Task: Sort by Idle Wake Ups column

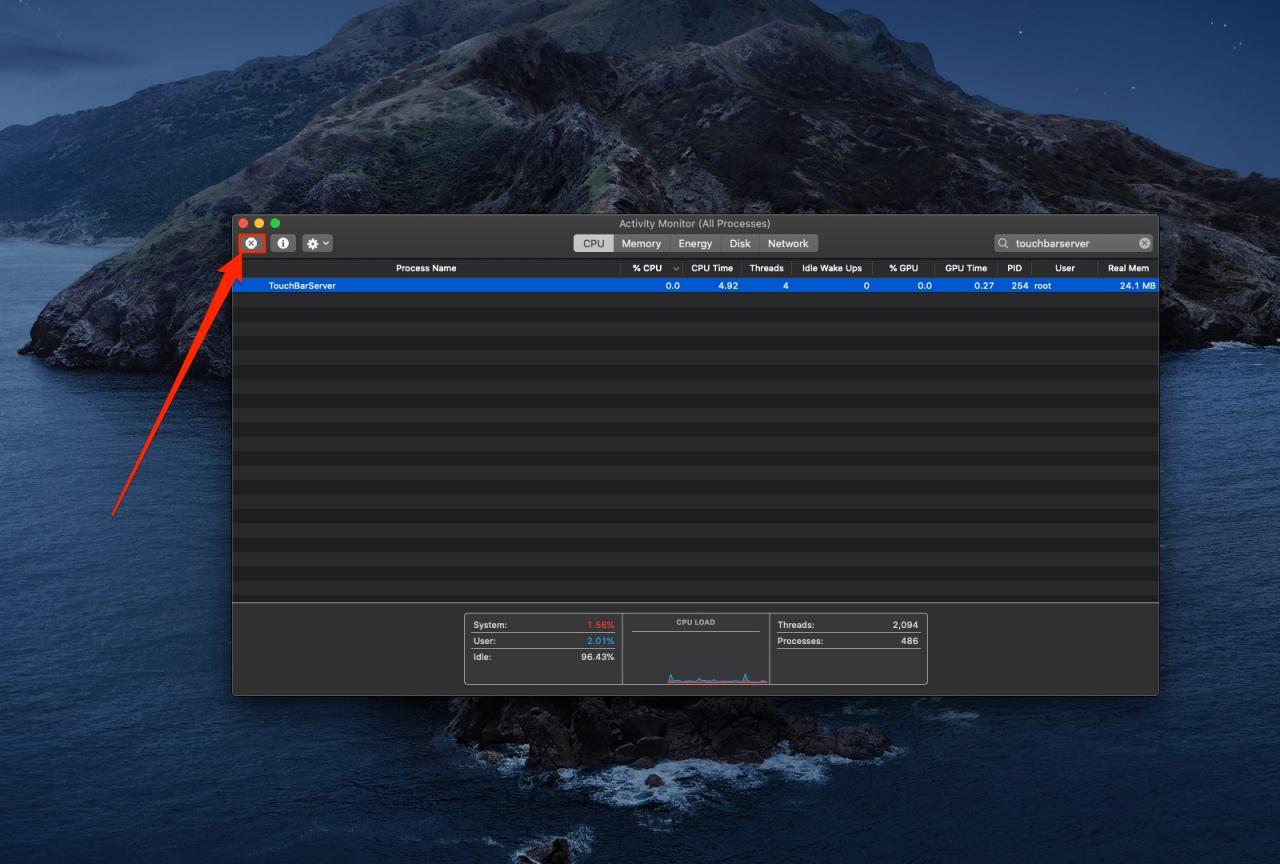Action: (832, 268)
